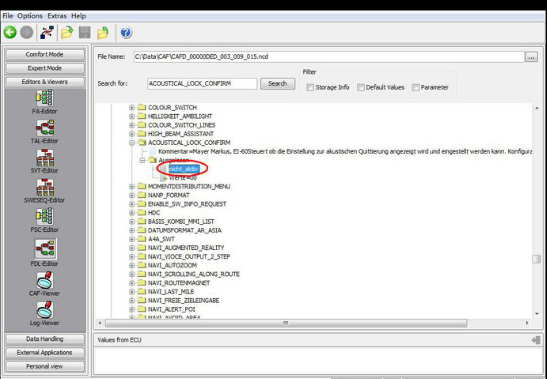The height and width of the screenshot is (379, 547).
Task: Expand the ENABLE_SW_INFO_REQUEST node
Action: pos(132,204)
